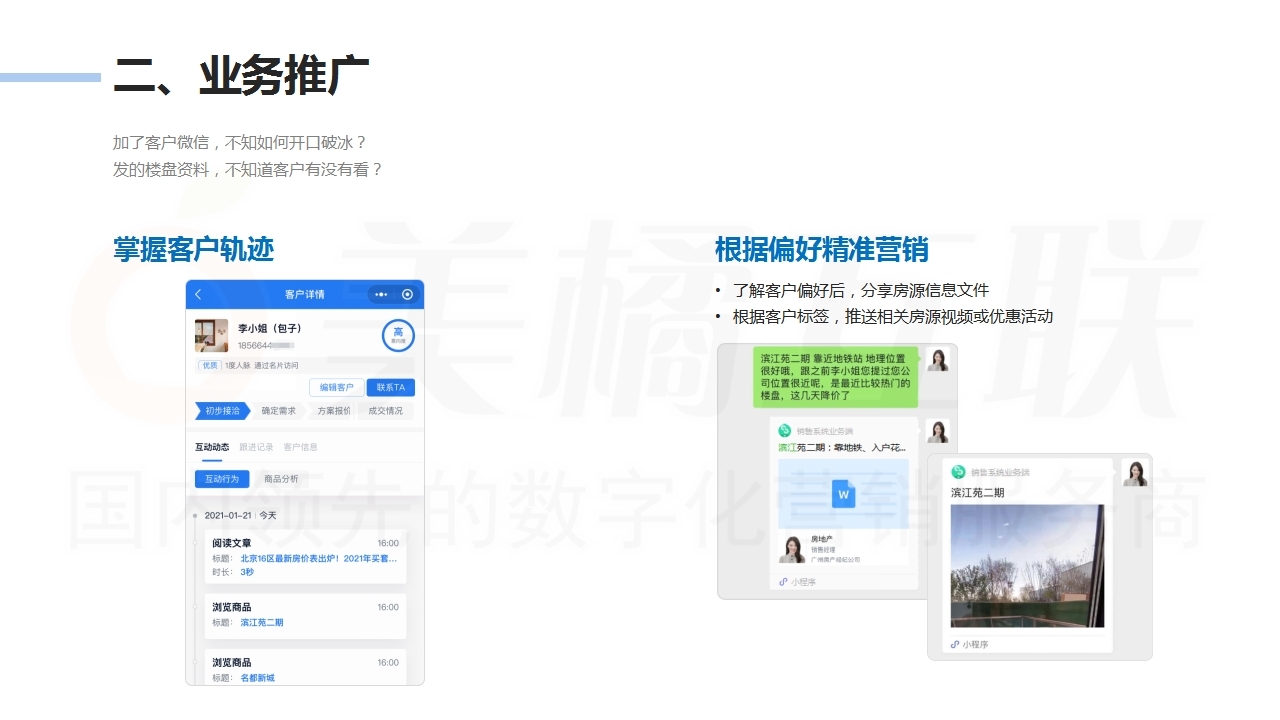Select the 成交情况 stage step

click(385, 411)
